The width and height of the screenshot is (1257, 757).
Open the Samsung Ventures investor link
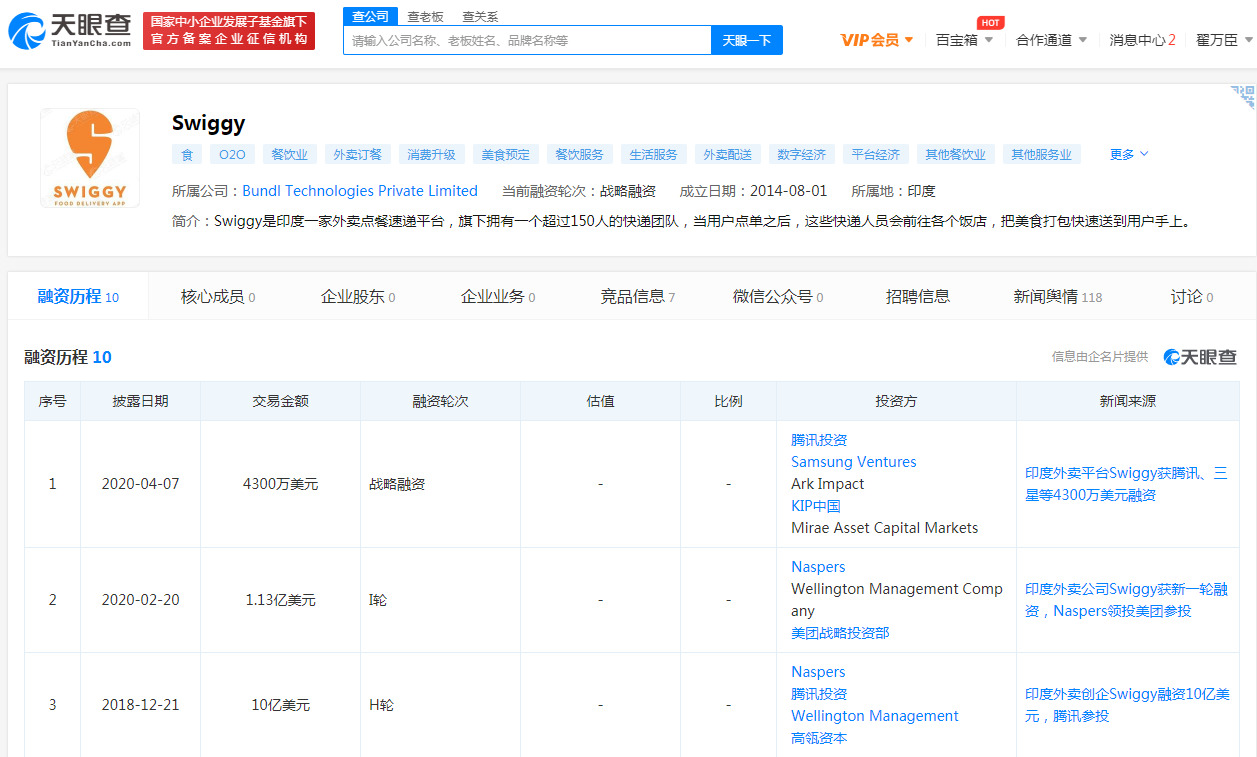853,462
